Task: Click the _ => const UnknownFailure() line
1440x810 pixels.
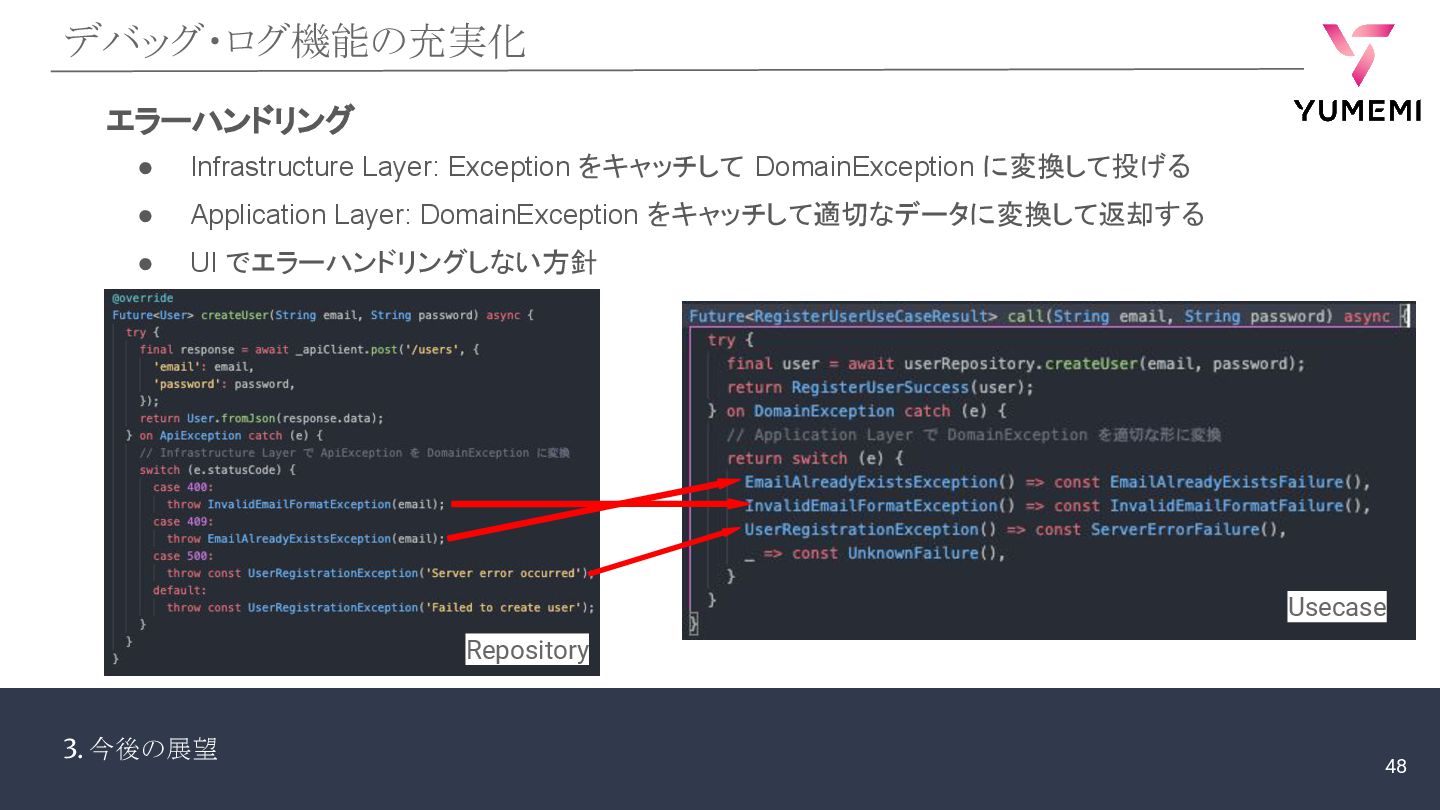Action: [875, 553]
